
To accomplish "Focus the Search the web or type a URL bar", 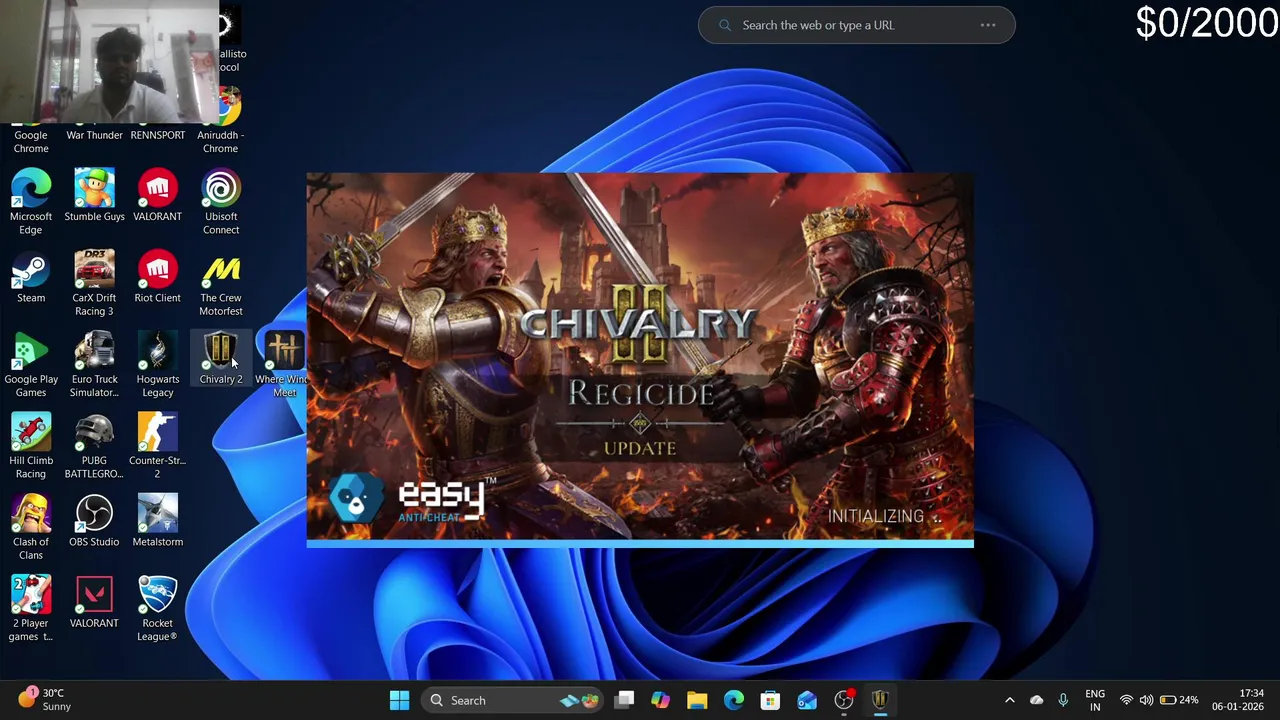I will [856, 25].
